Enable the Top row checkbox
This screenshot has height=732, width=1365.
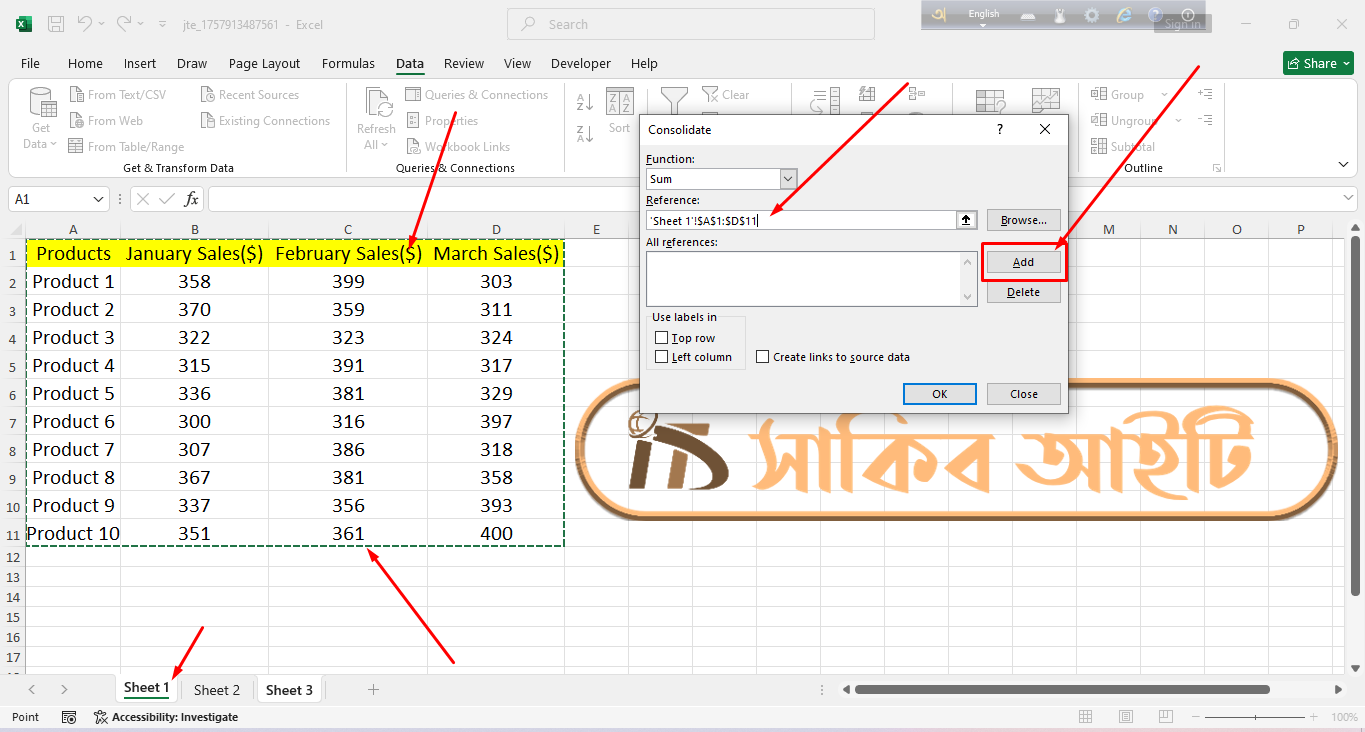[661, 338]
